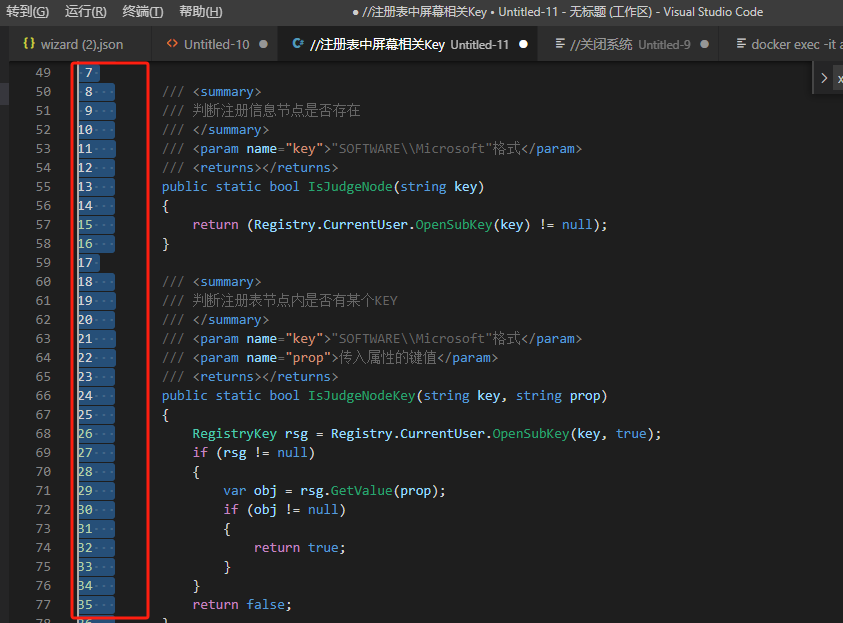Open the 运行(R) menu
843x623 pixels.
coord(85,12)
